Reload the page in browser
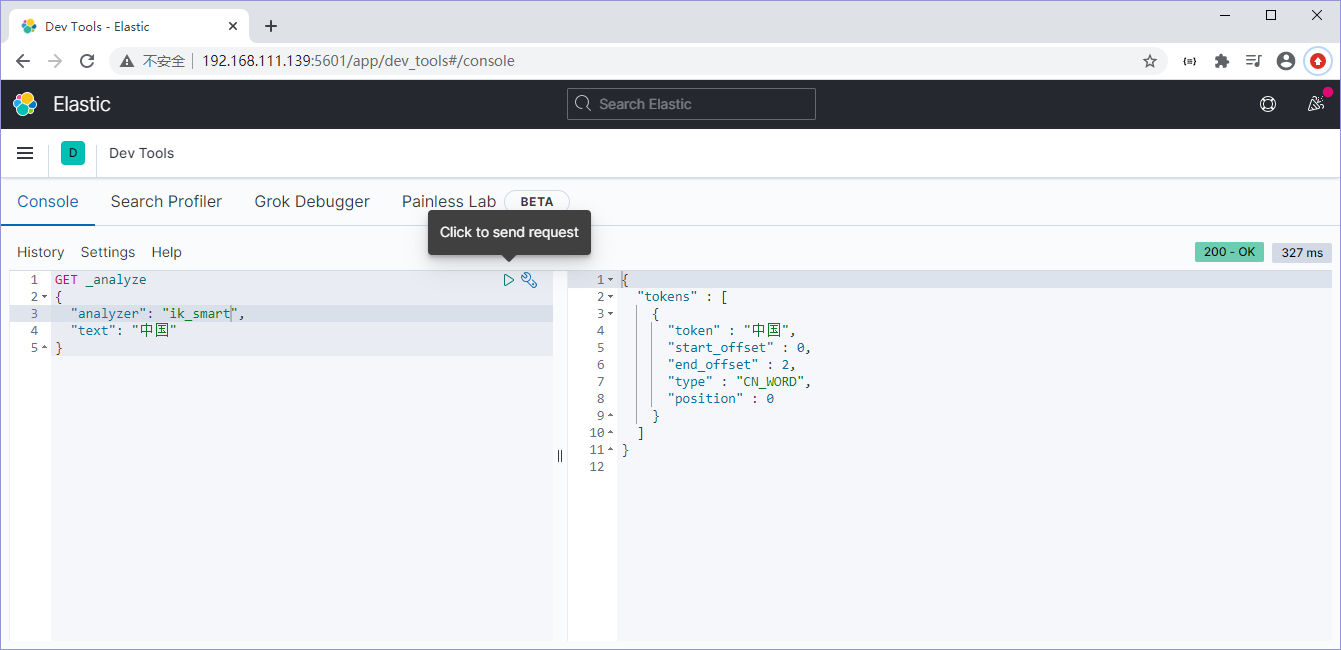This screenshot has height=650, width=1341. (87, 61)
